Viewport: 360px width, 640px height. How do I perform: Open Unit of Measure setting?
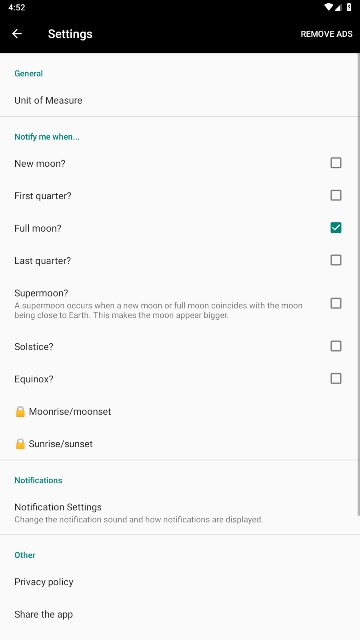tap(179, 100)
